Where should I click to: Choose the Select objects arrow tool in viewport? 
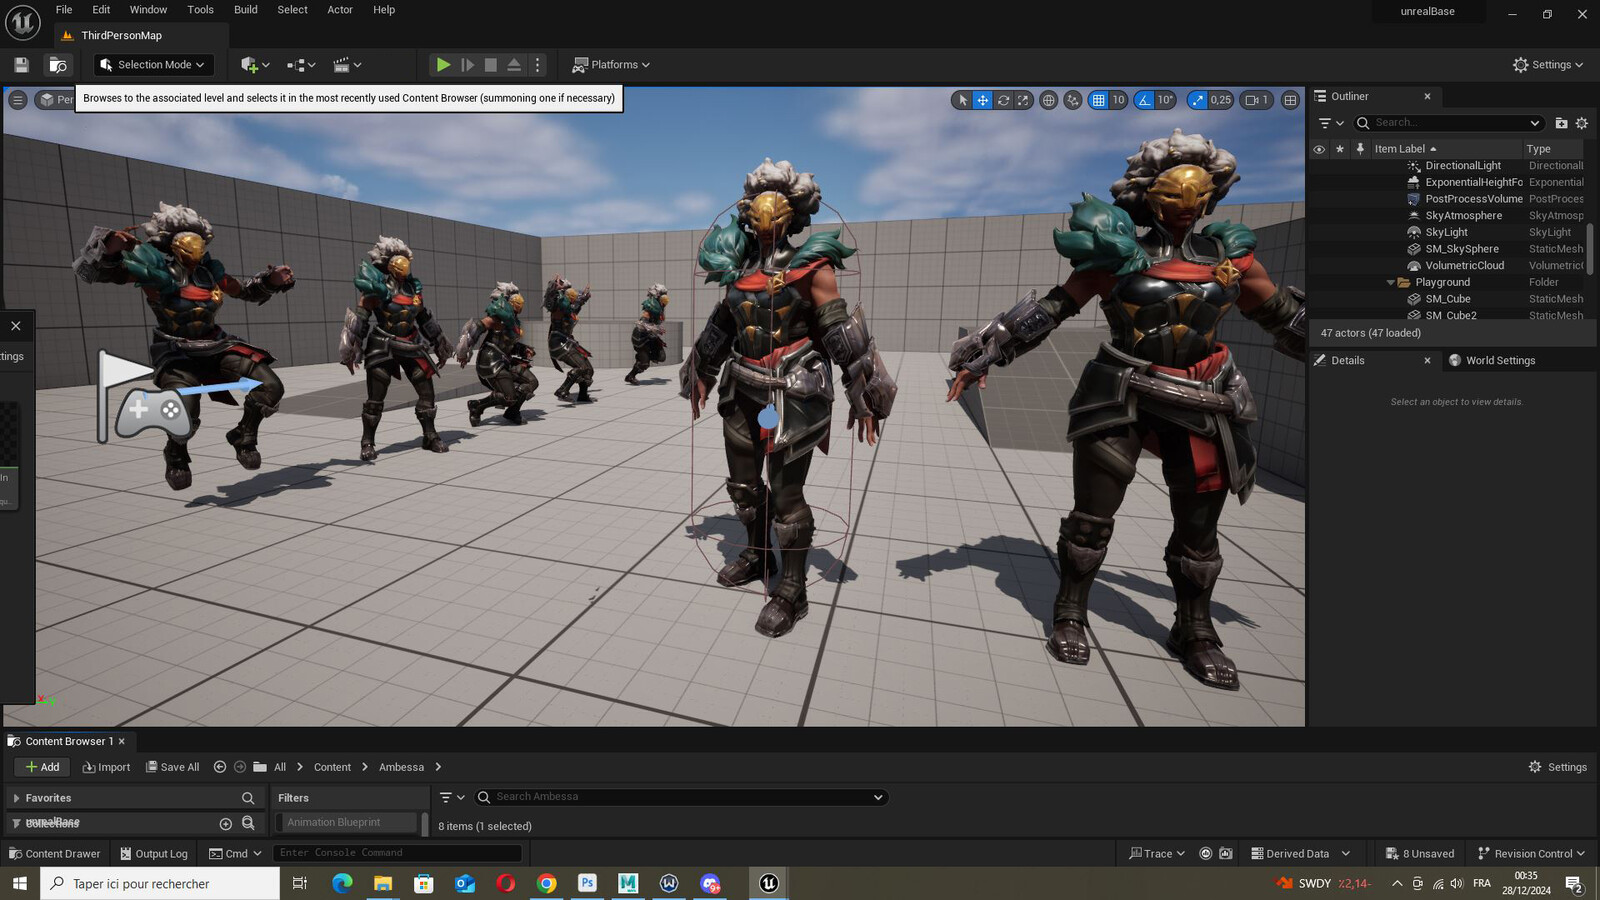click(962, 100)
